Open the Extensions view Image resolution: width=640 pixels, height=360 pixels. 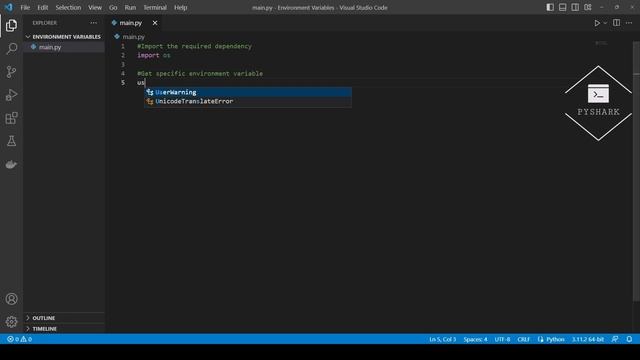[x=11, y=118]
